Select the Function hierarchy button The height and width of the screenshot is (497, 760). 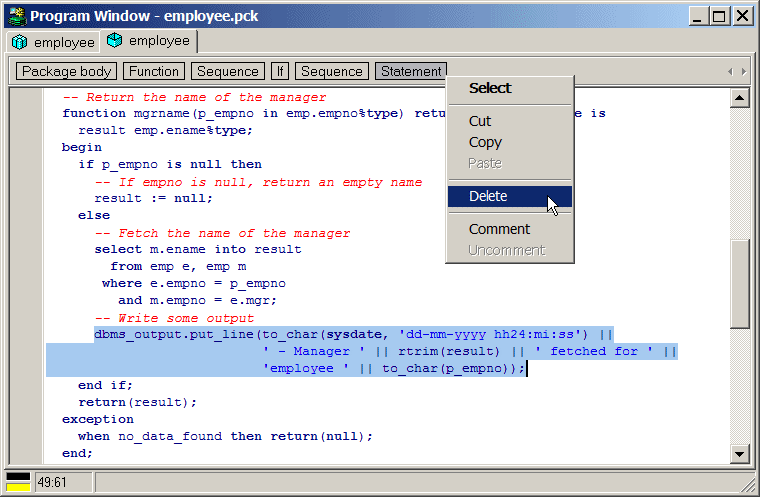154,71
